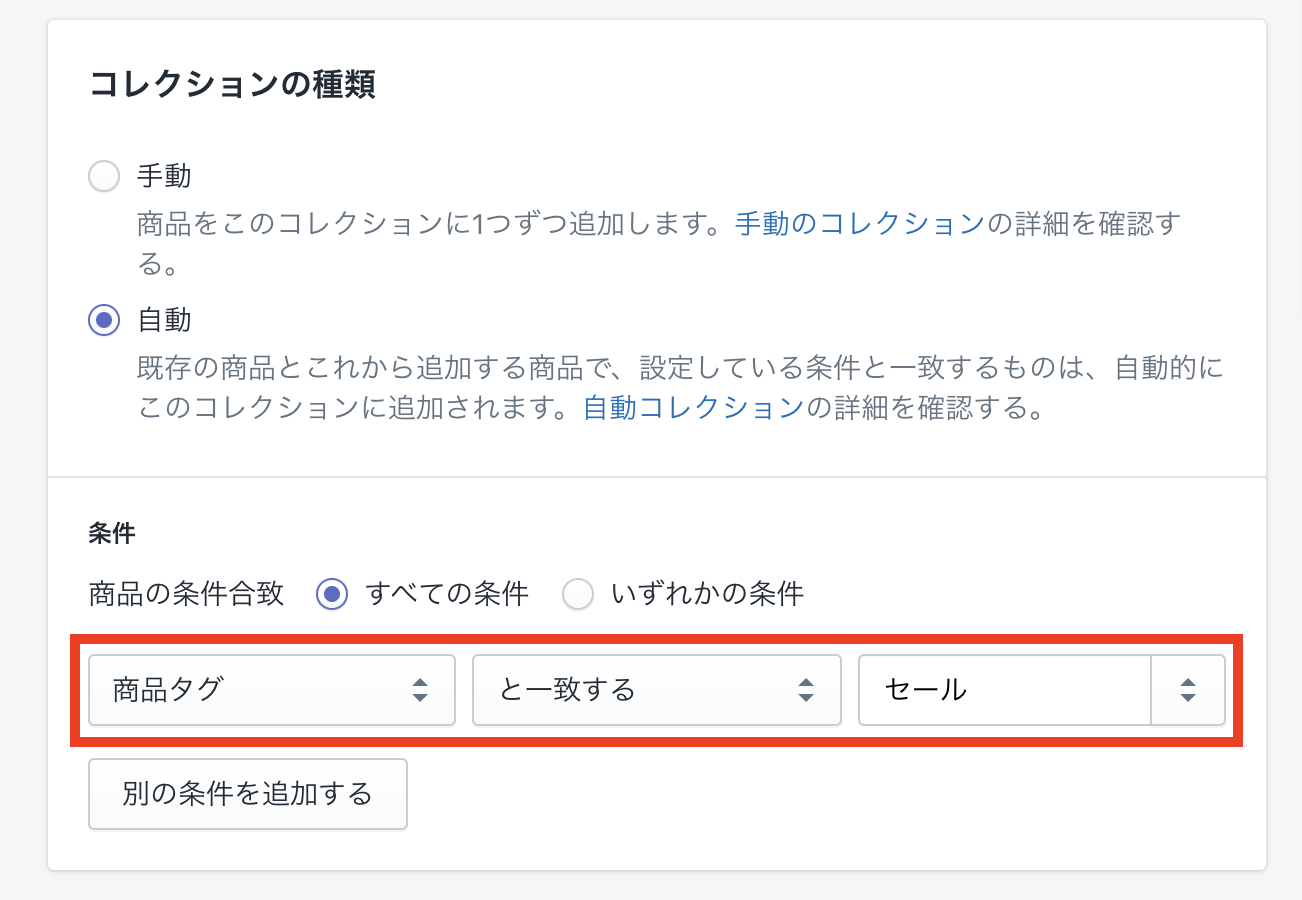The width and height of the screenshot is (1302, 900).
Task: Click the コレクションの種類 heading
Action: [232, 84]
